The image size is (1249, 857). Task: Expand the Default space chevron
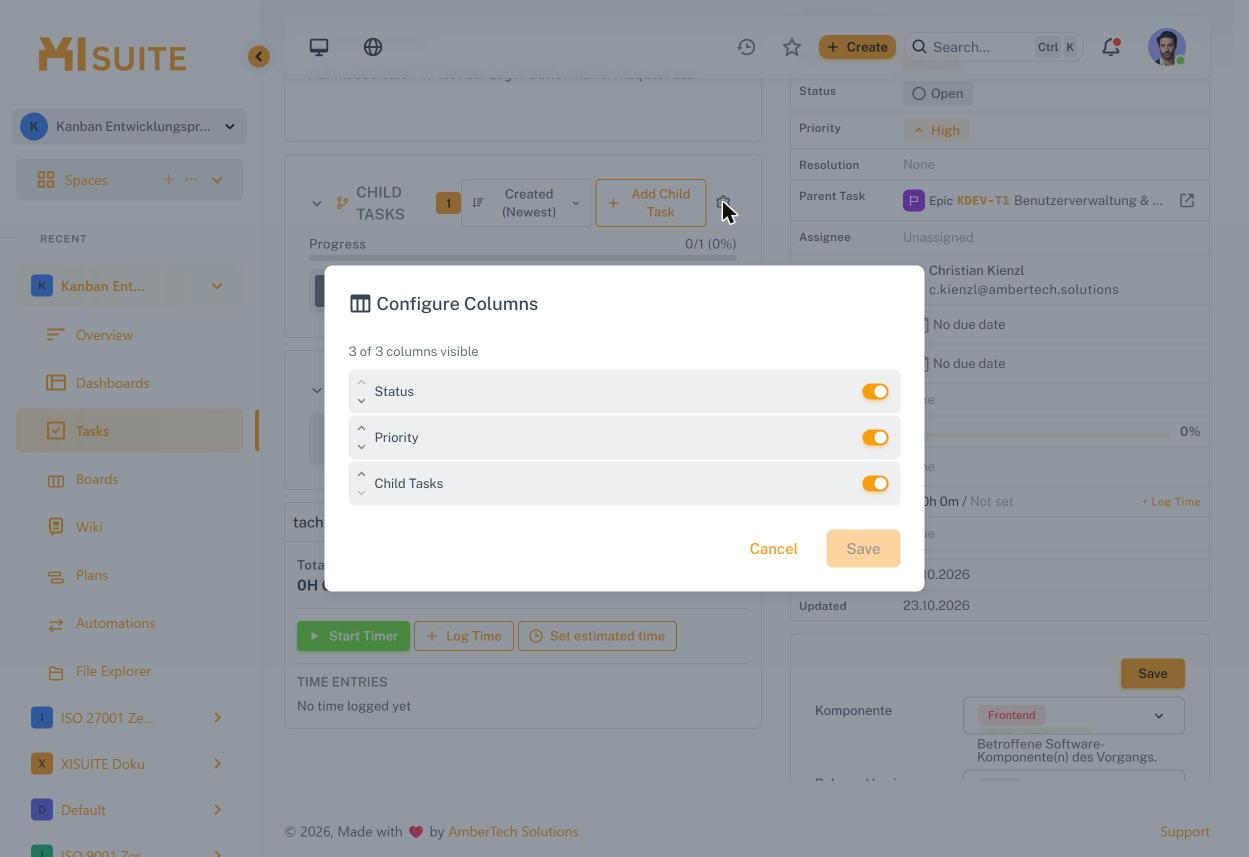[217, 810]
